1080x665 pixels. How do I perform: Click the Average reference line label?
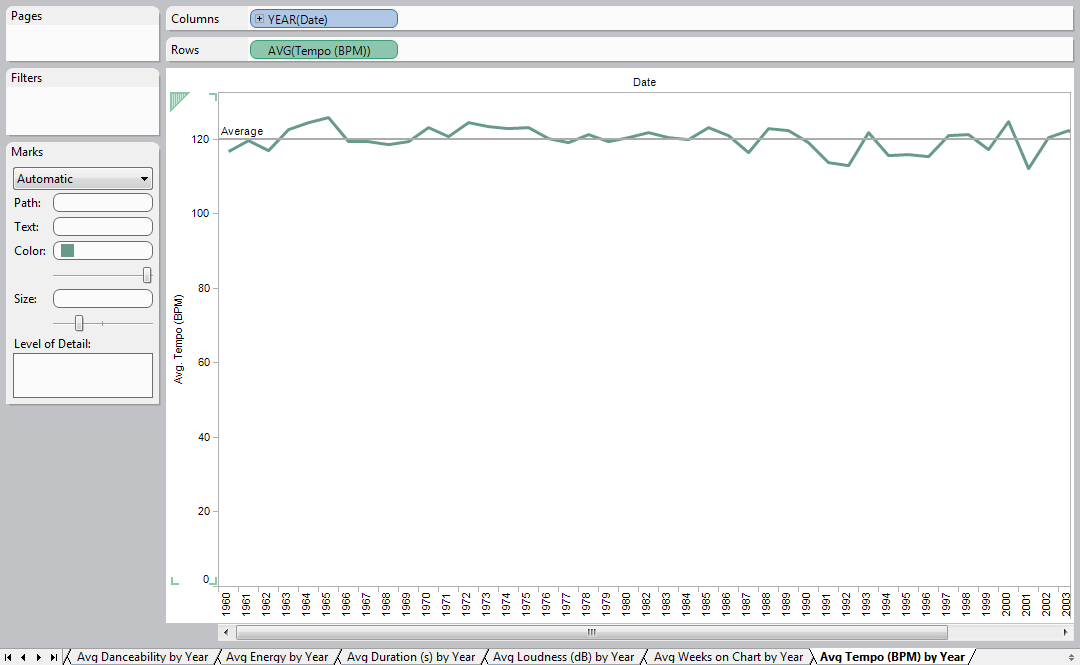(x=242, y=131)
